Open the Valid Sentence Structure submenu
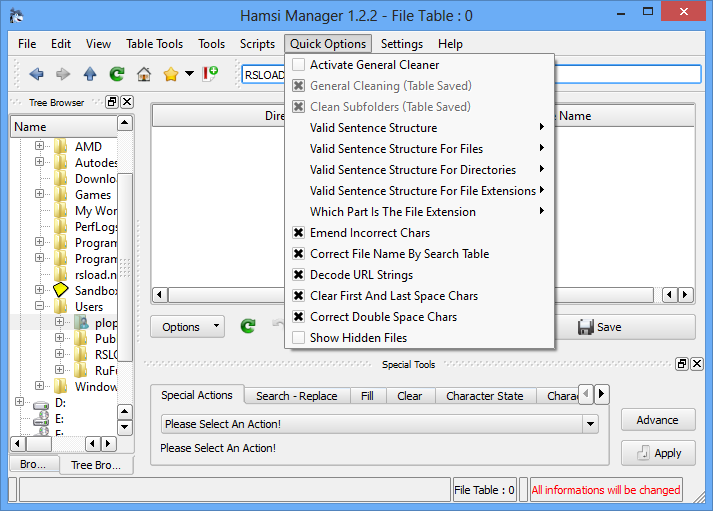This screenshot has height=511, width=713. coord(419,127)
